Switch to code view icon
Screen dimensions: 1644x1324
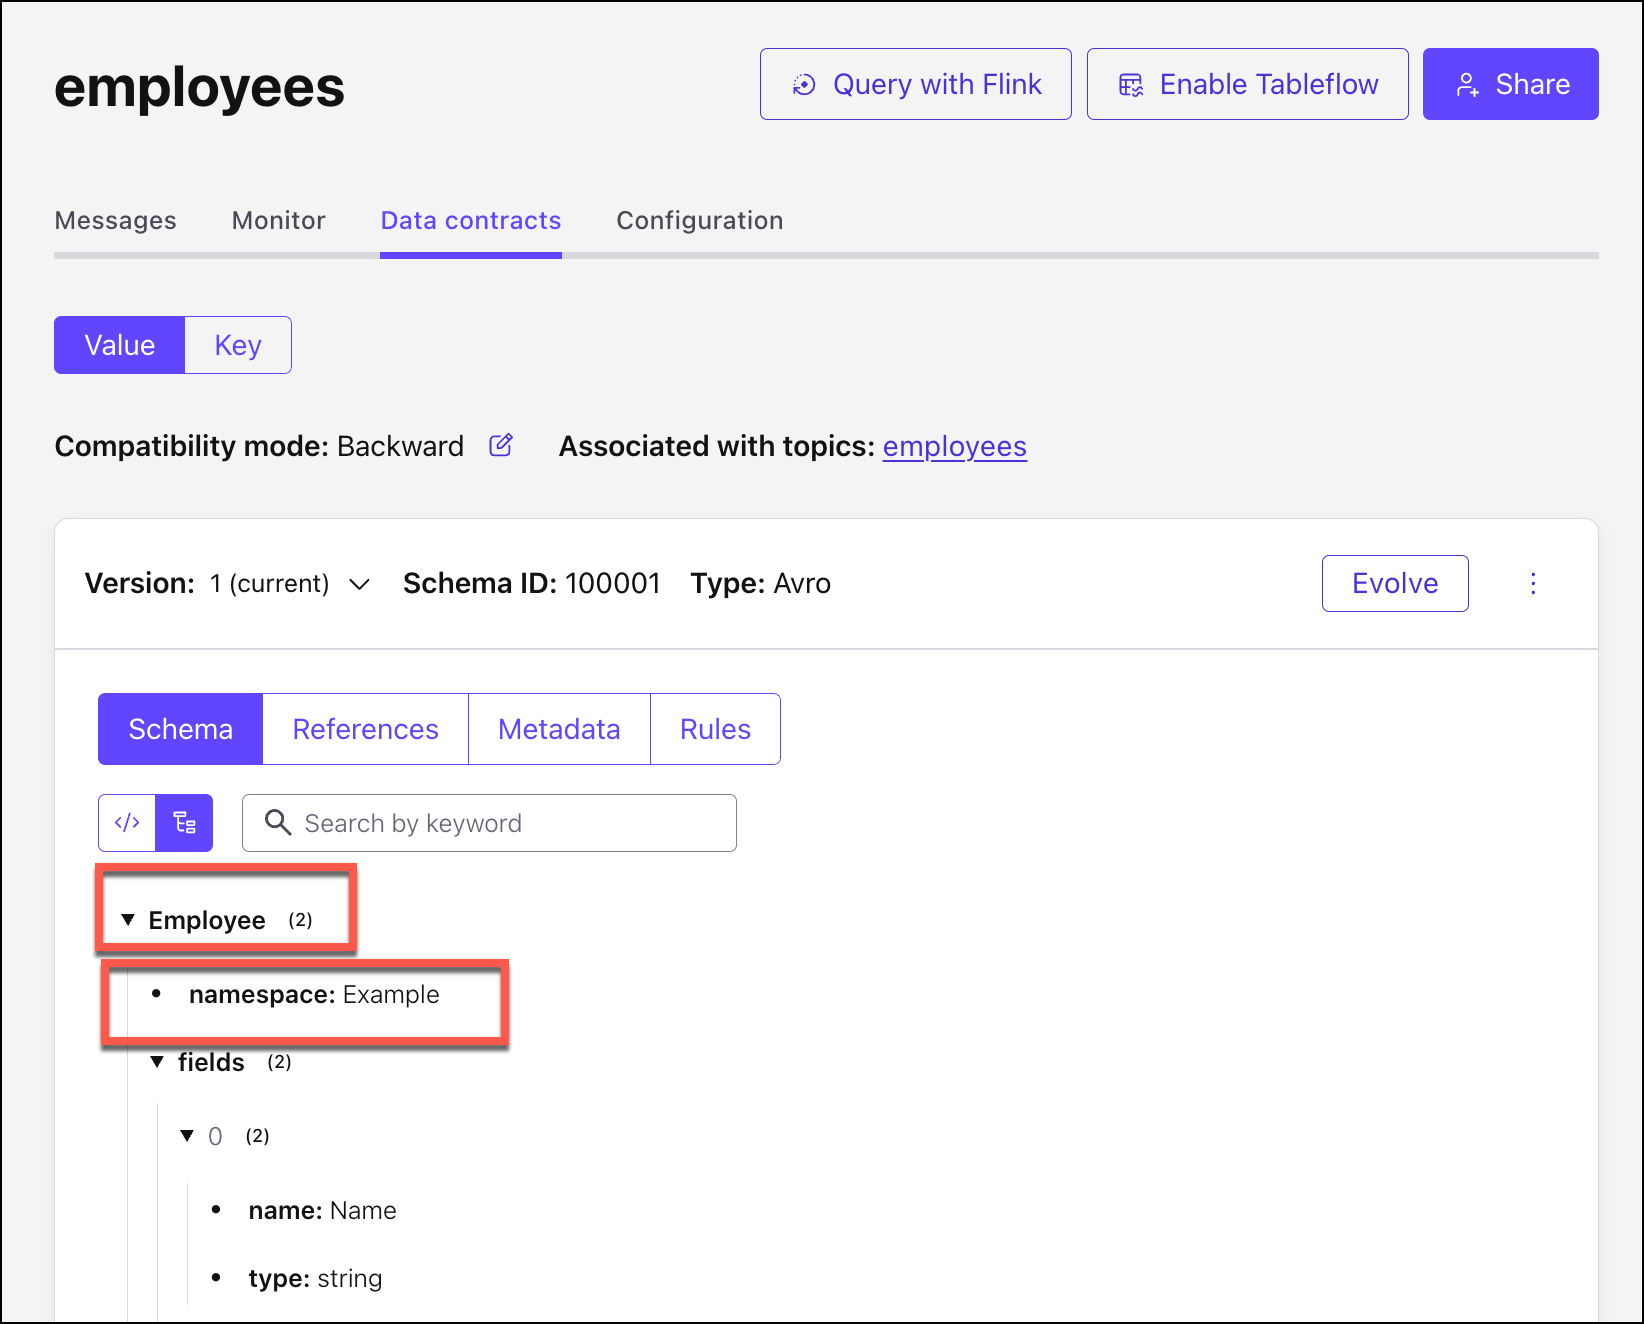pyautogui.click(x=127, y=823)
